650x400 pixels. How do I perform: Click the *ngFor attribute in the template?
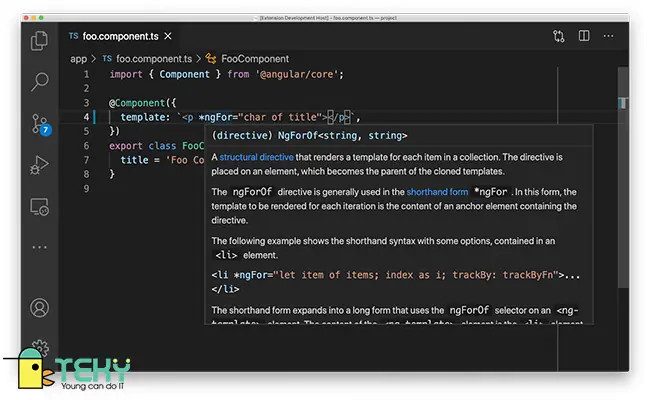tap(215, 117)
